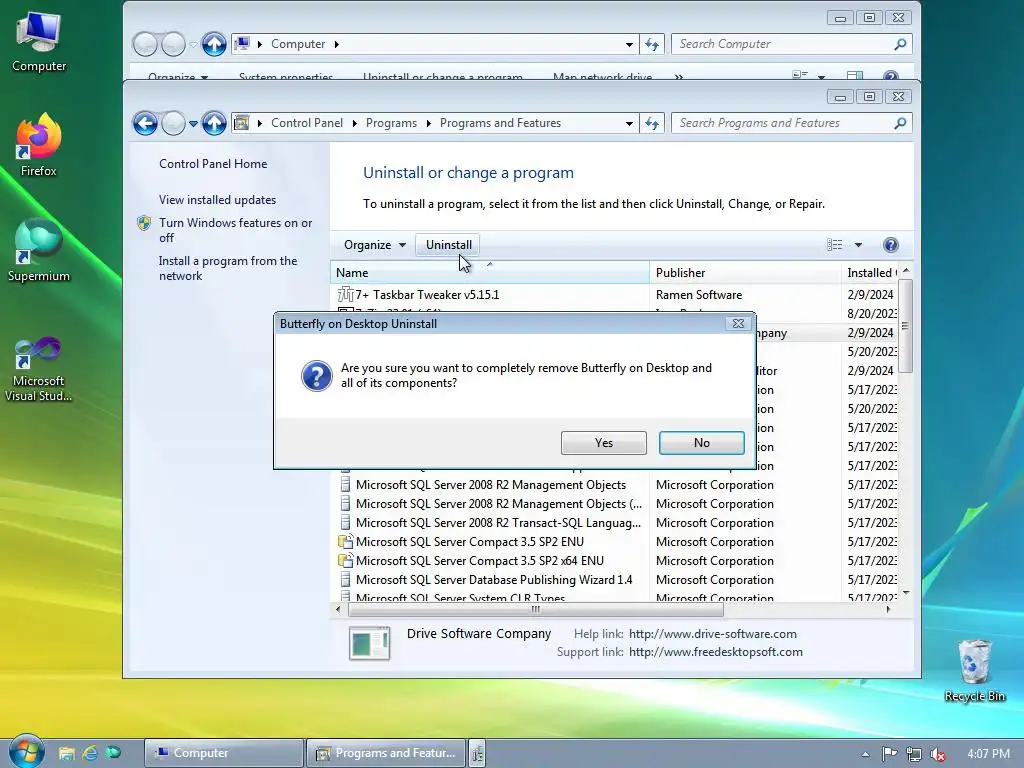
Task: Open the freedesktopsoft.com support link
Action: coord(716,652)
